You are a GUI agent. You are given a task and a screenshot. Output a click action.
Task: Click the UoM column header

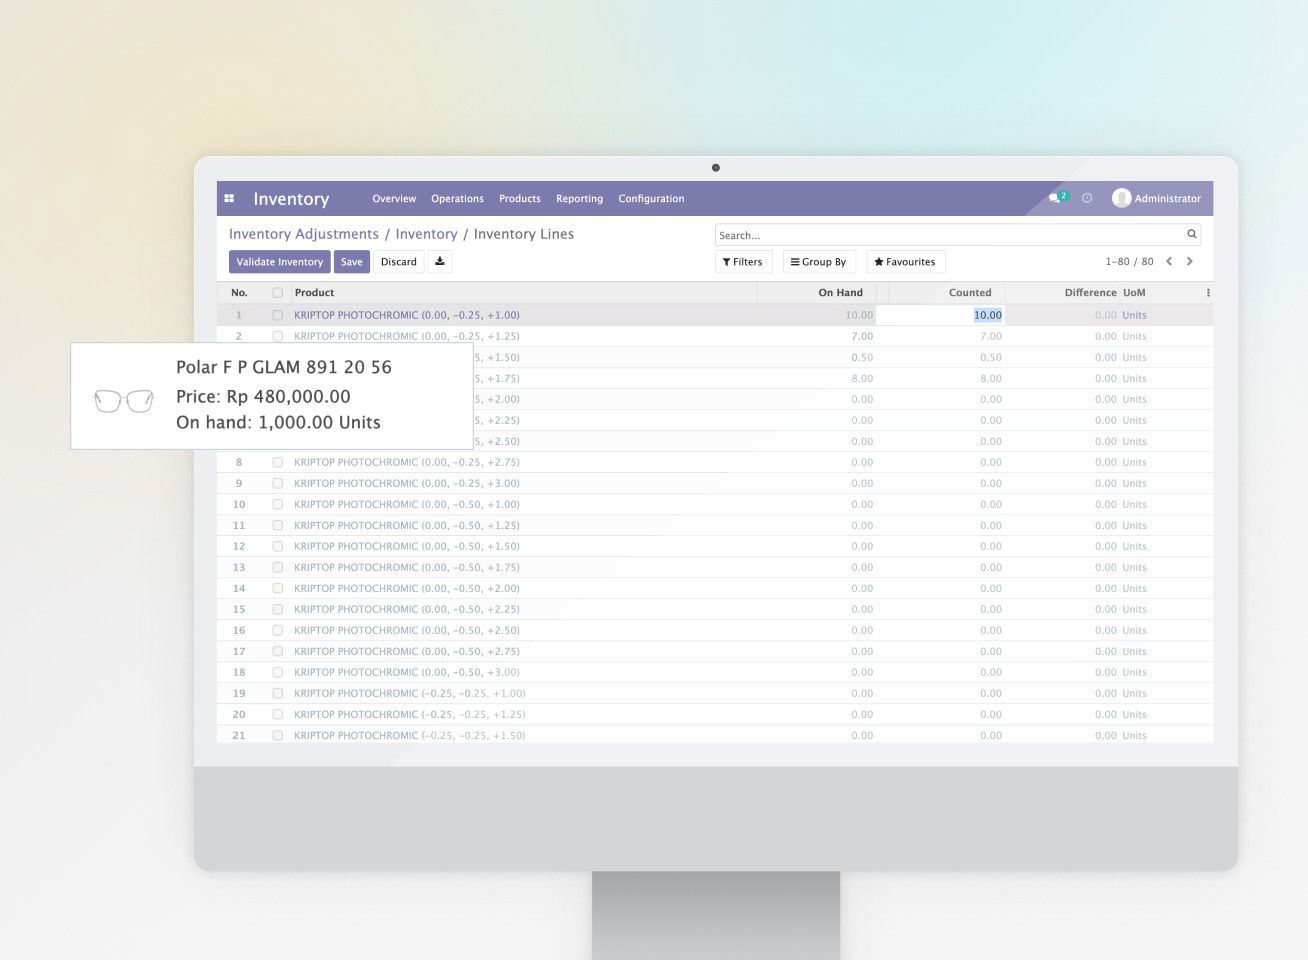click(x=1134, y=293)
